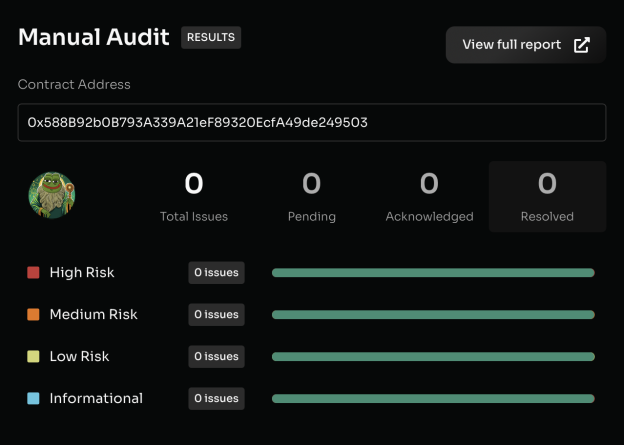624x446 pixels.
Task: Click the RESULTS badge
Action: [211, 38]
